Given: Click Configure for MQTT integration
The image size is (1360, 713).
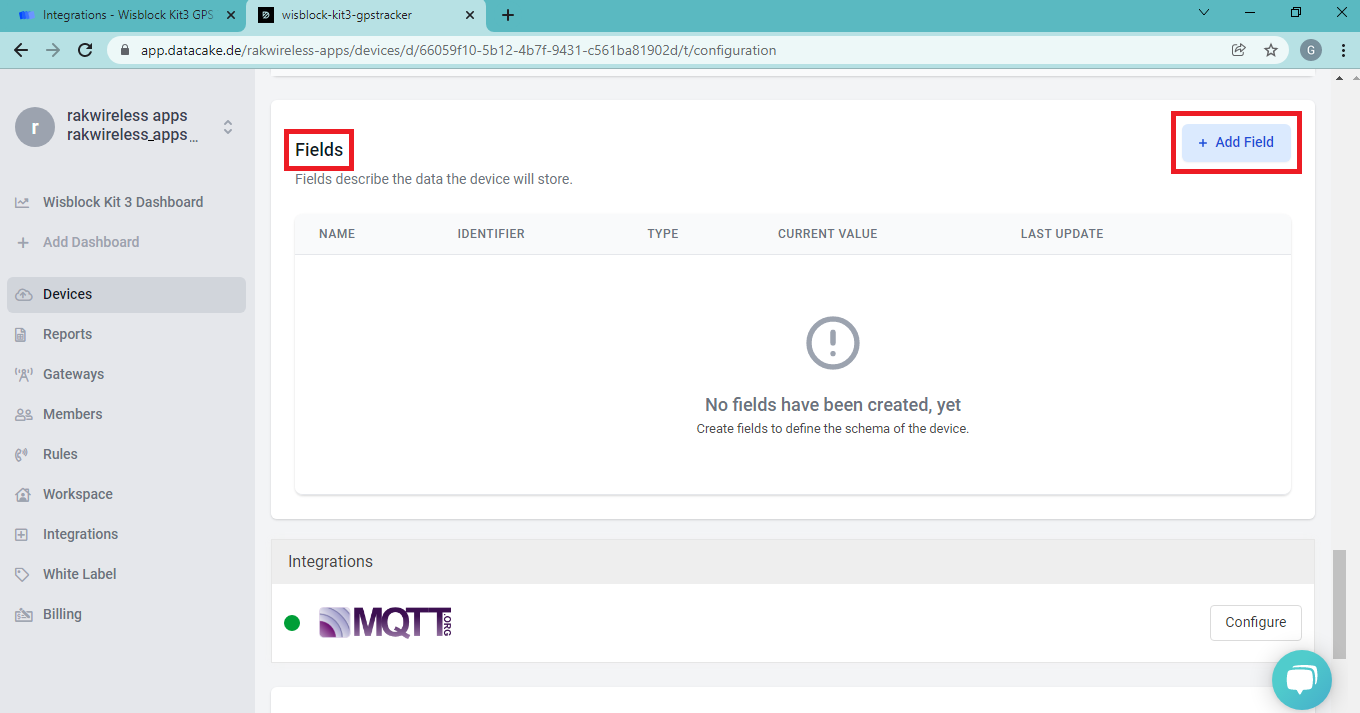Looking at the screenshot, I should click(1255, 622).
